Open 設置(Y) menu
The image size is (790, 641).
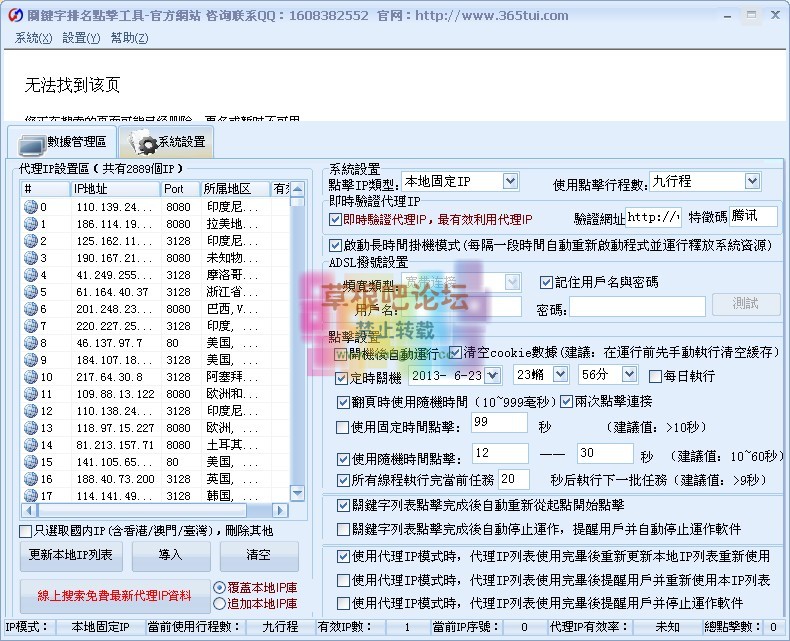(81, 38)
